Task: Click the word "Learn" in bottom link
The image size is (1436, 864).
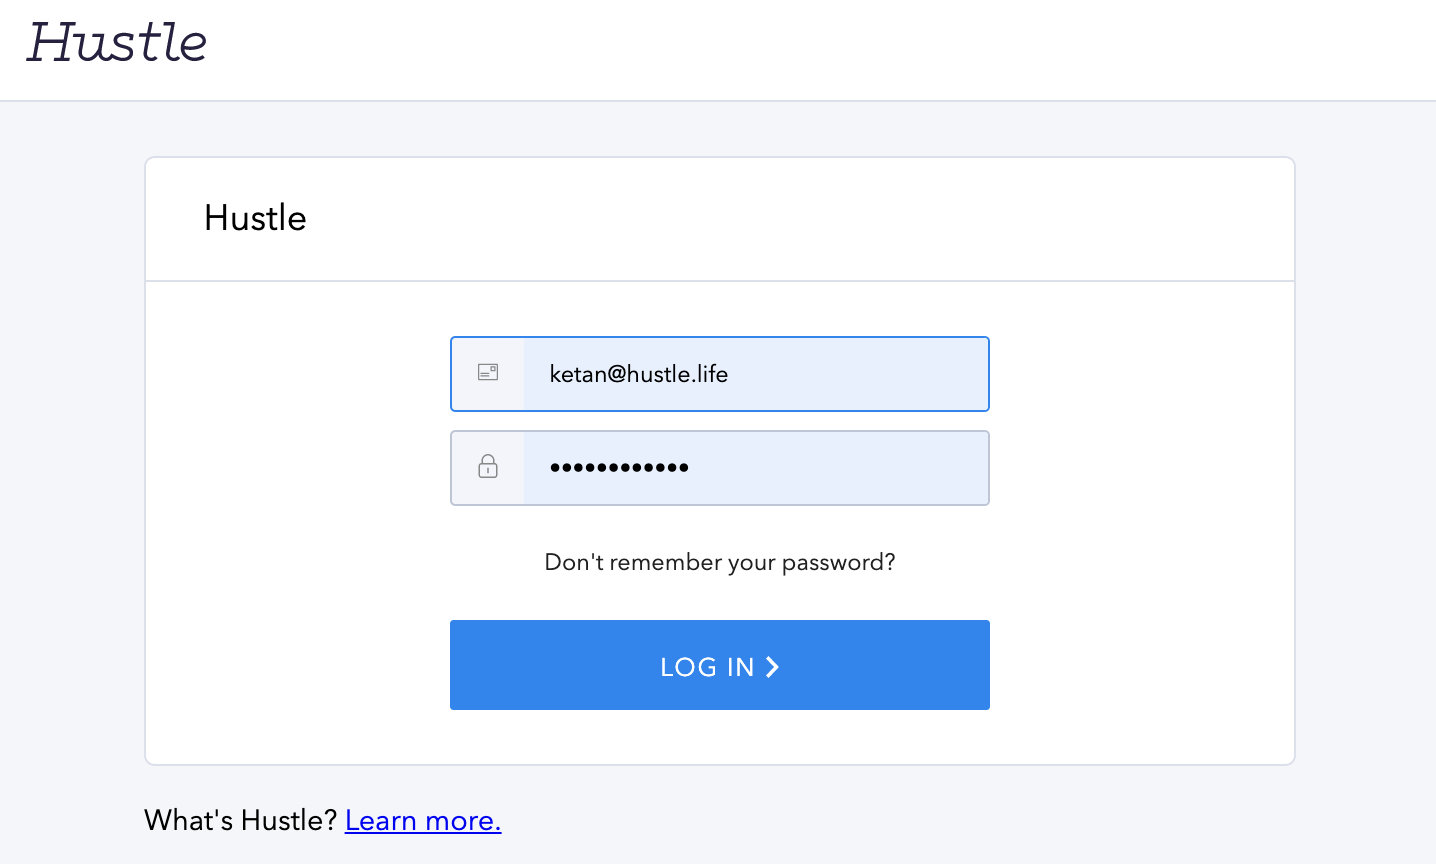Action: point(381,821)
